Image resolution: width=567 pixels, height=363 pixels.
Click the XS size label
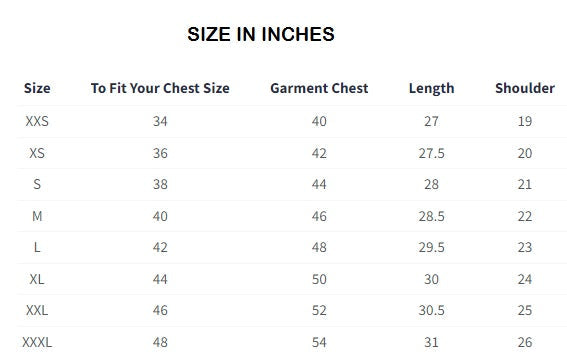37,153
